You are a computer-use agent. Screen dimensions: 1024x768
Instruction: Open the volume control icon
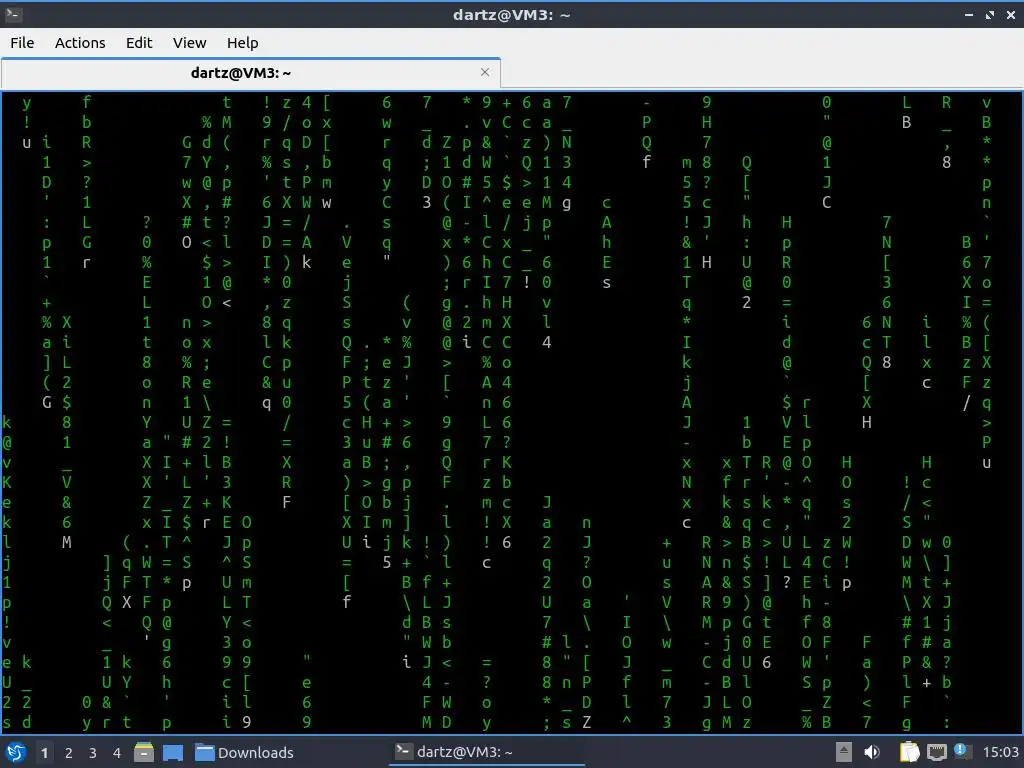[872, 752]
